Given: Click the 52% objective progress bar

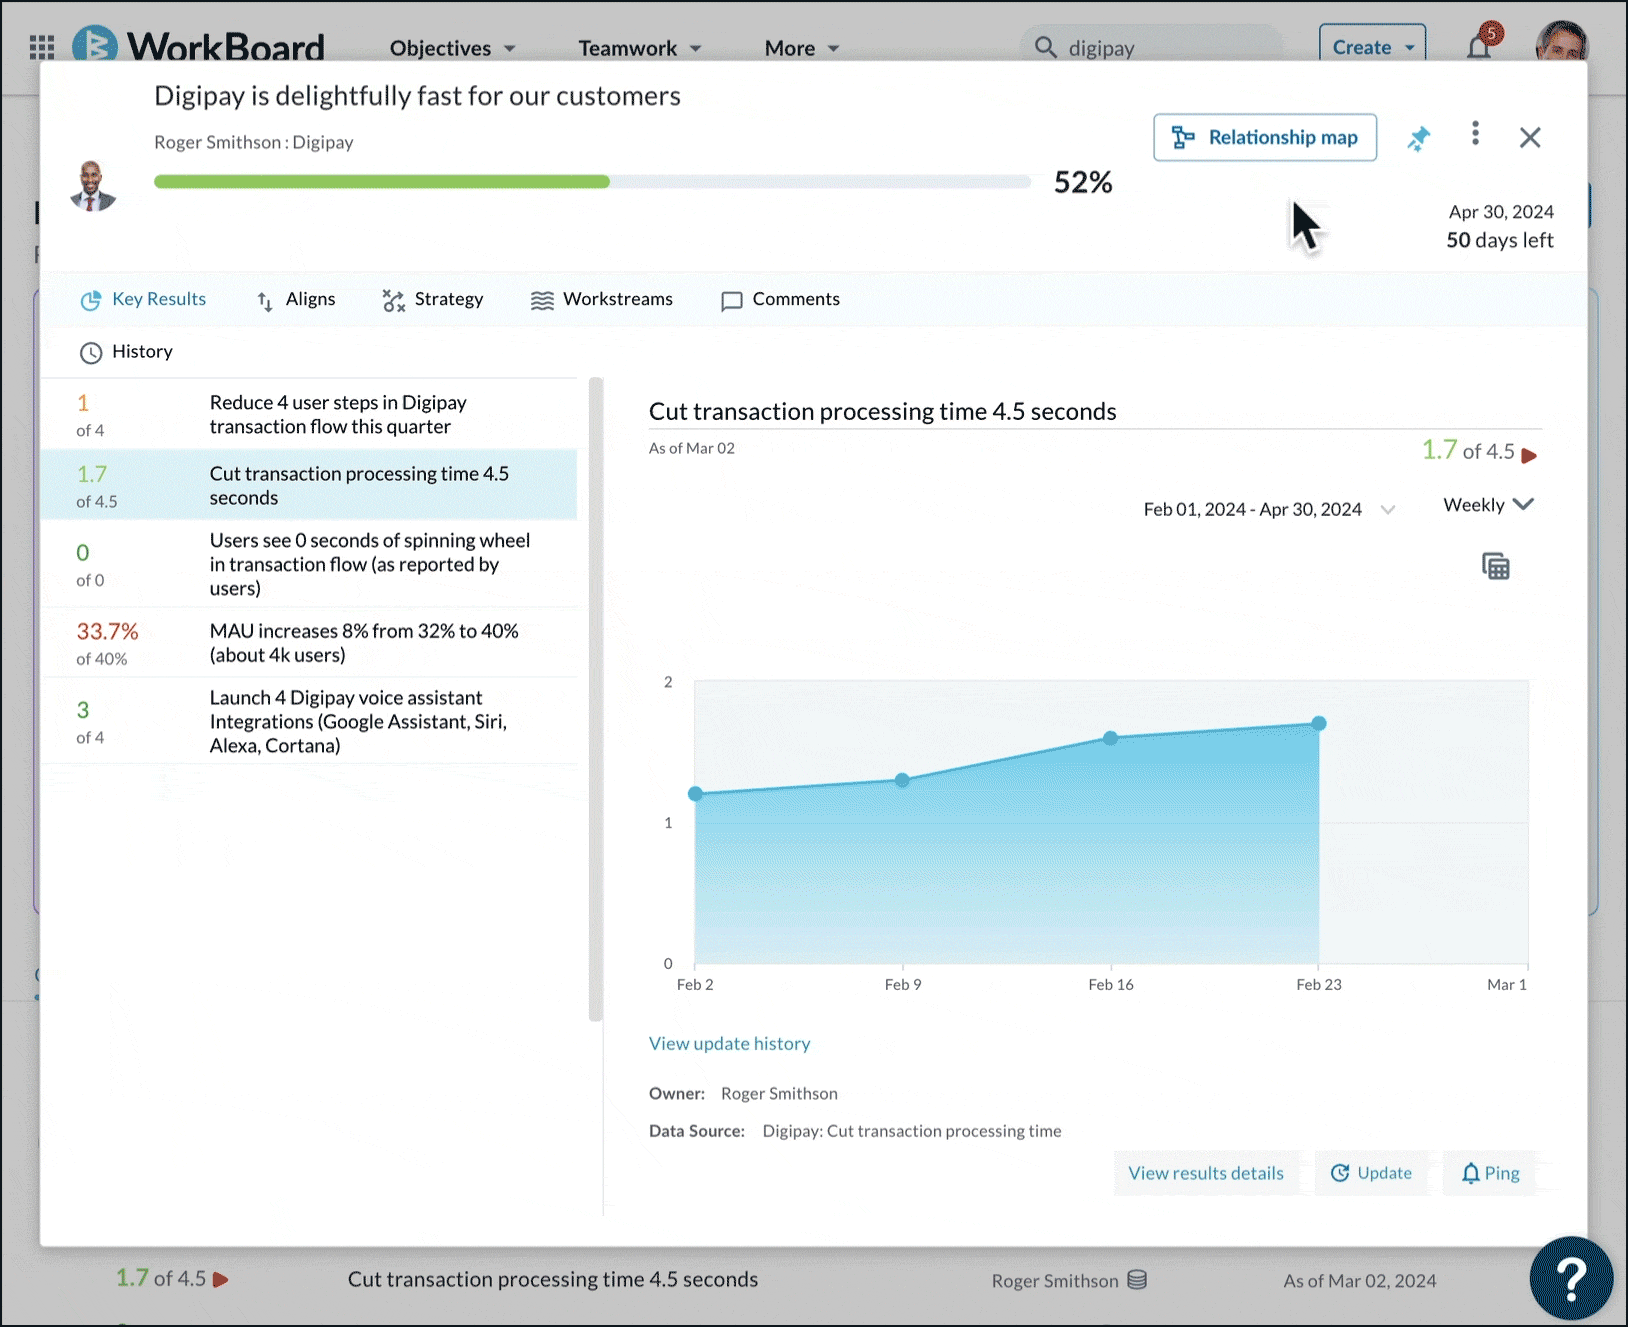Looking at the screenshot, I should pyautogui.click(x=592, y=182).
